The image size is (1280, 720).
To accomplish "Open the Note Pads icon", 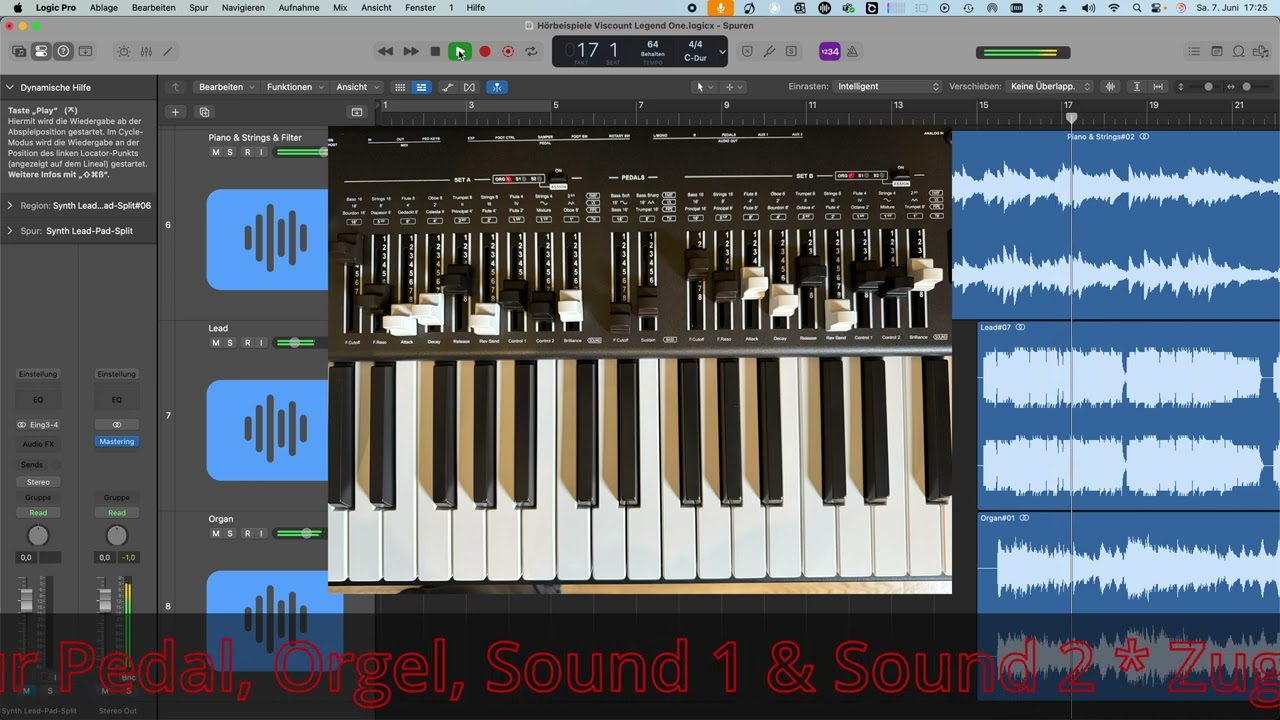I will [x=1217, y=51].
